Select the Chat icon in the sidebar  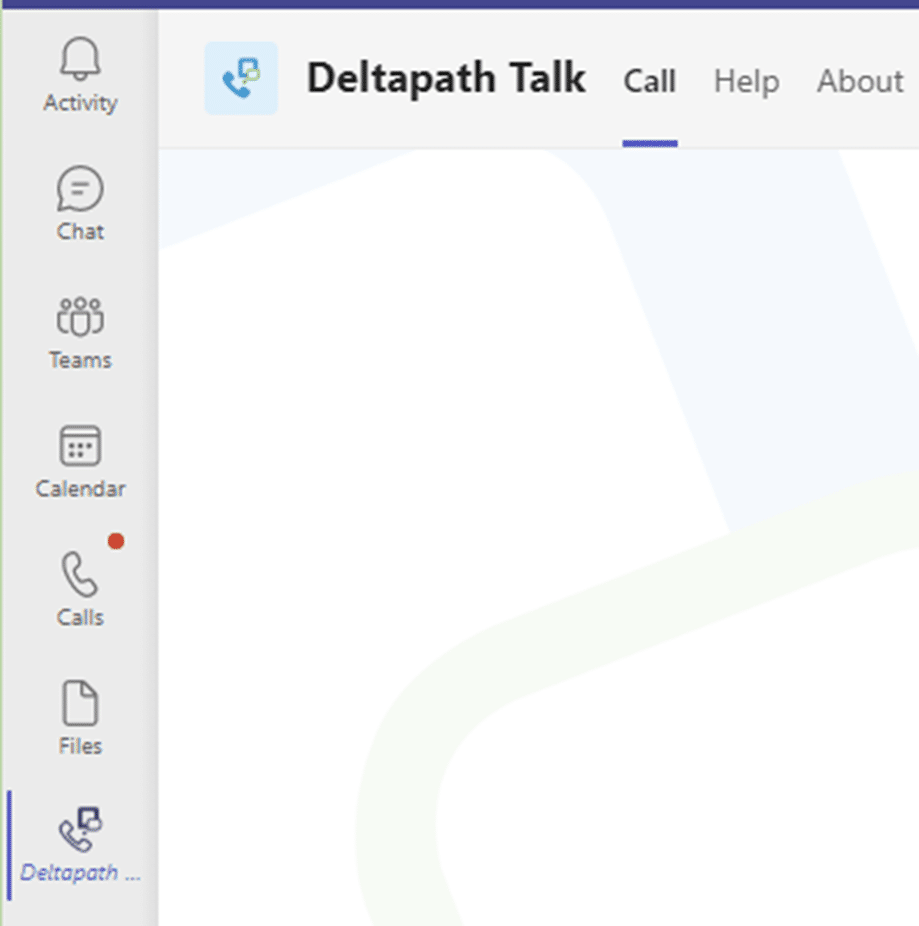pos(80,190)
